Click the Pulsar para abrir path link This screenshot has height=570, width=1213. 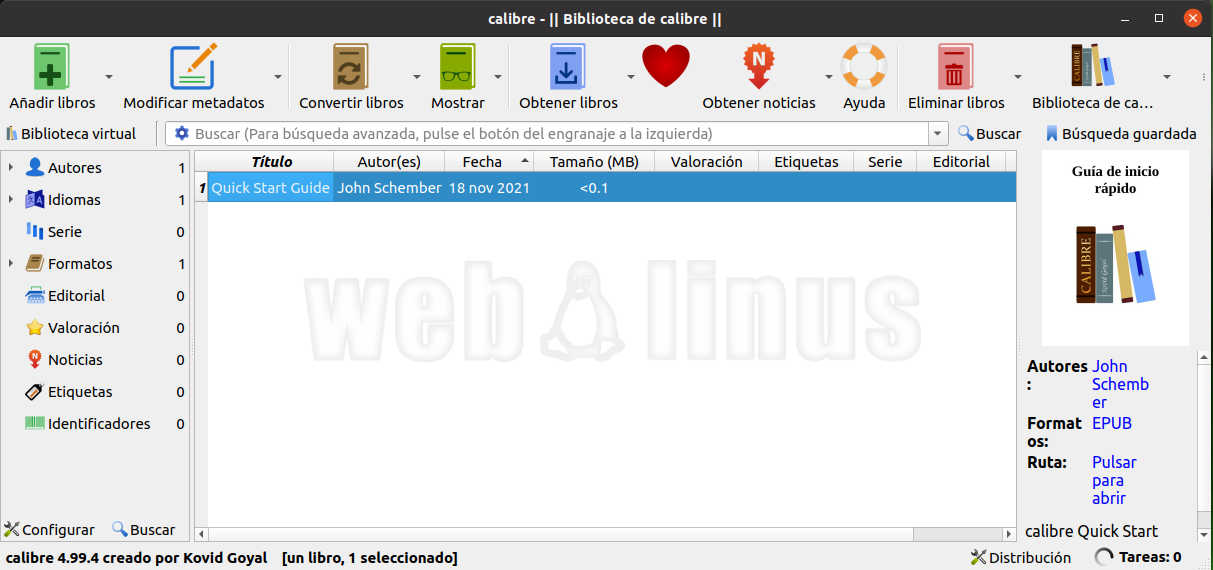point(1114,480)
